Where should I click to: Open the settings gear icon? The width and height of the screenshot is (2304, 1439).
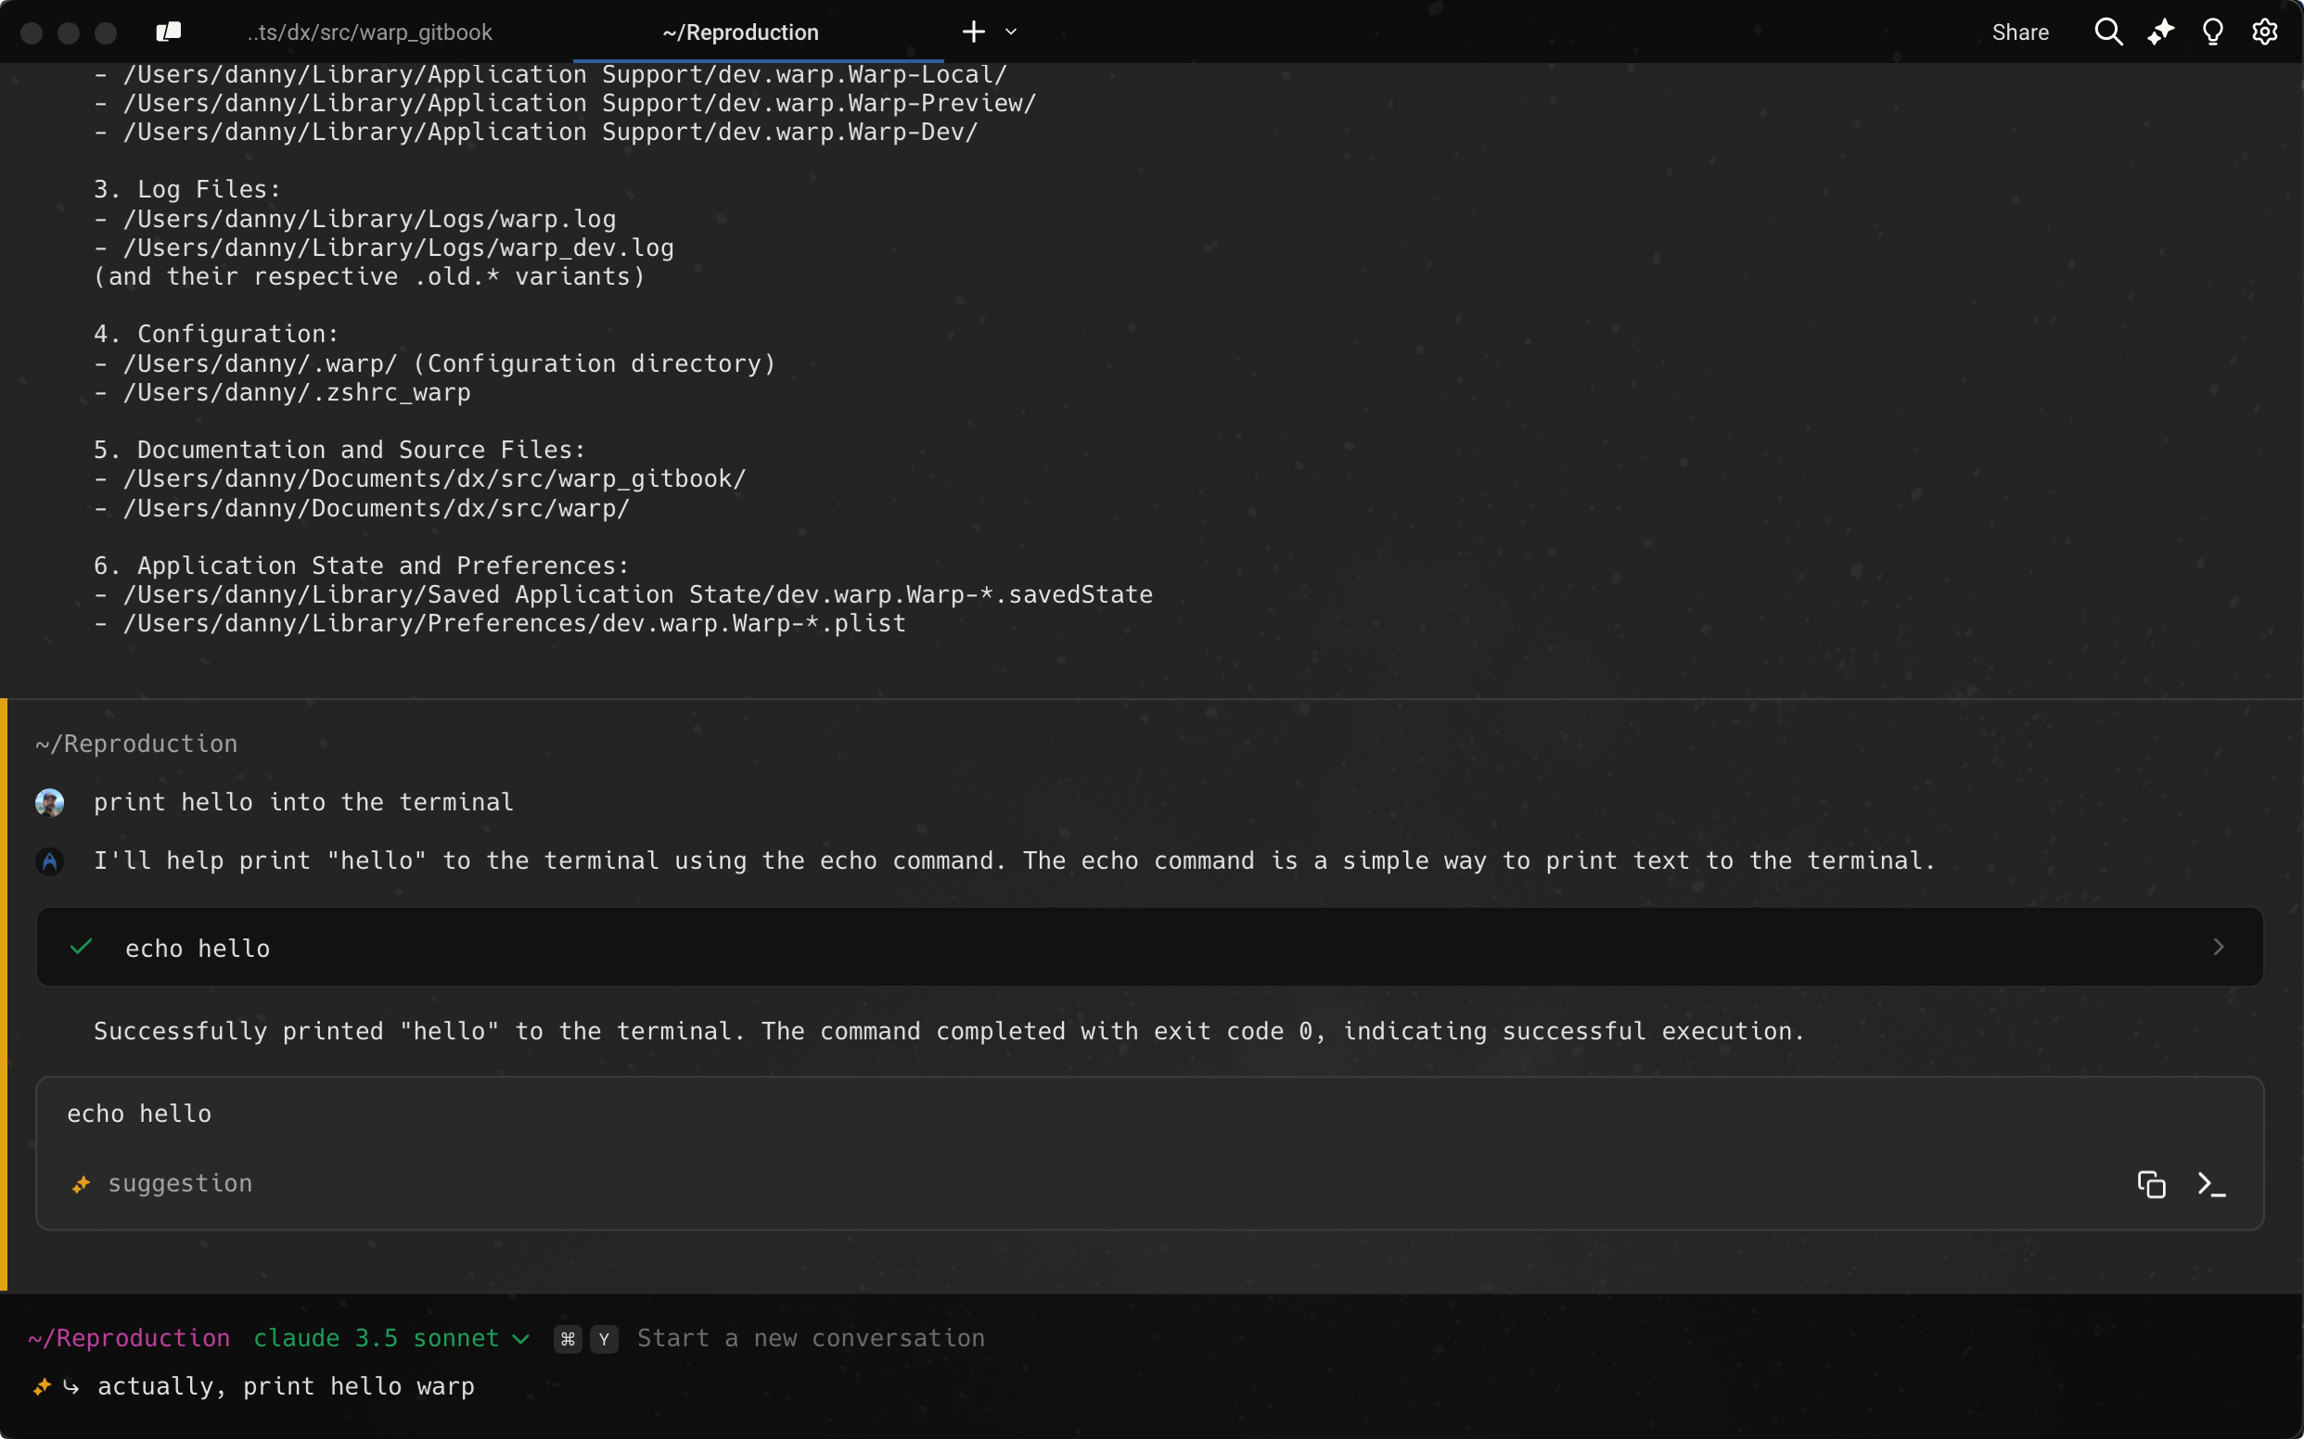[2264, 32]
